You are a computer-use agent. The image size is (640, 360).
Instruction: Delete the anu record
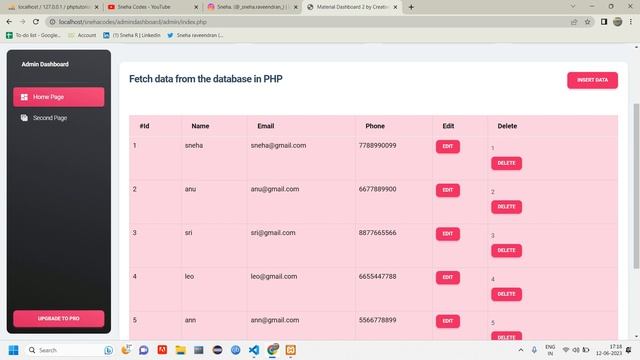point(507,207)
